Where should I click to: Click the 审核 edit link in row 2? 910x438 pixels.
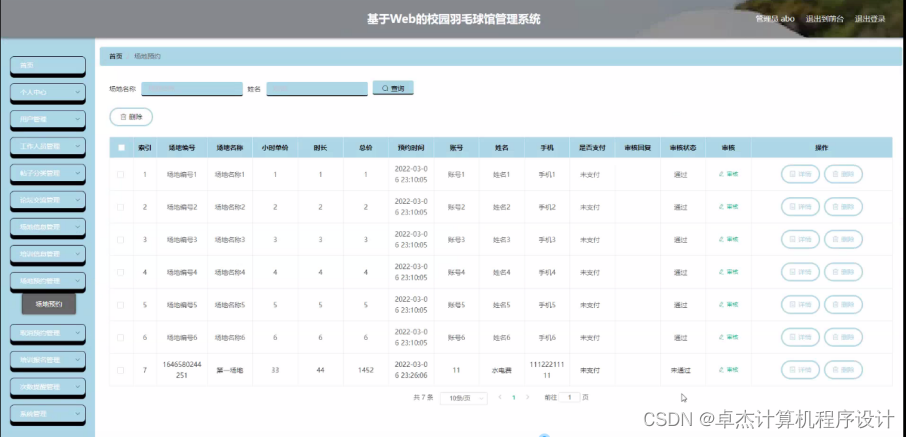728,207
